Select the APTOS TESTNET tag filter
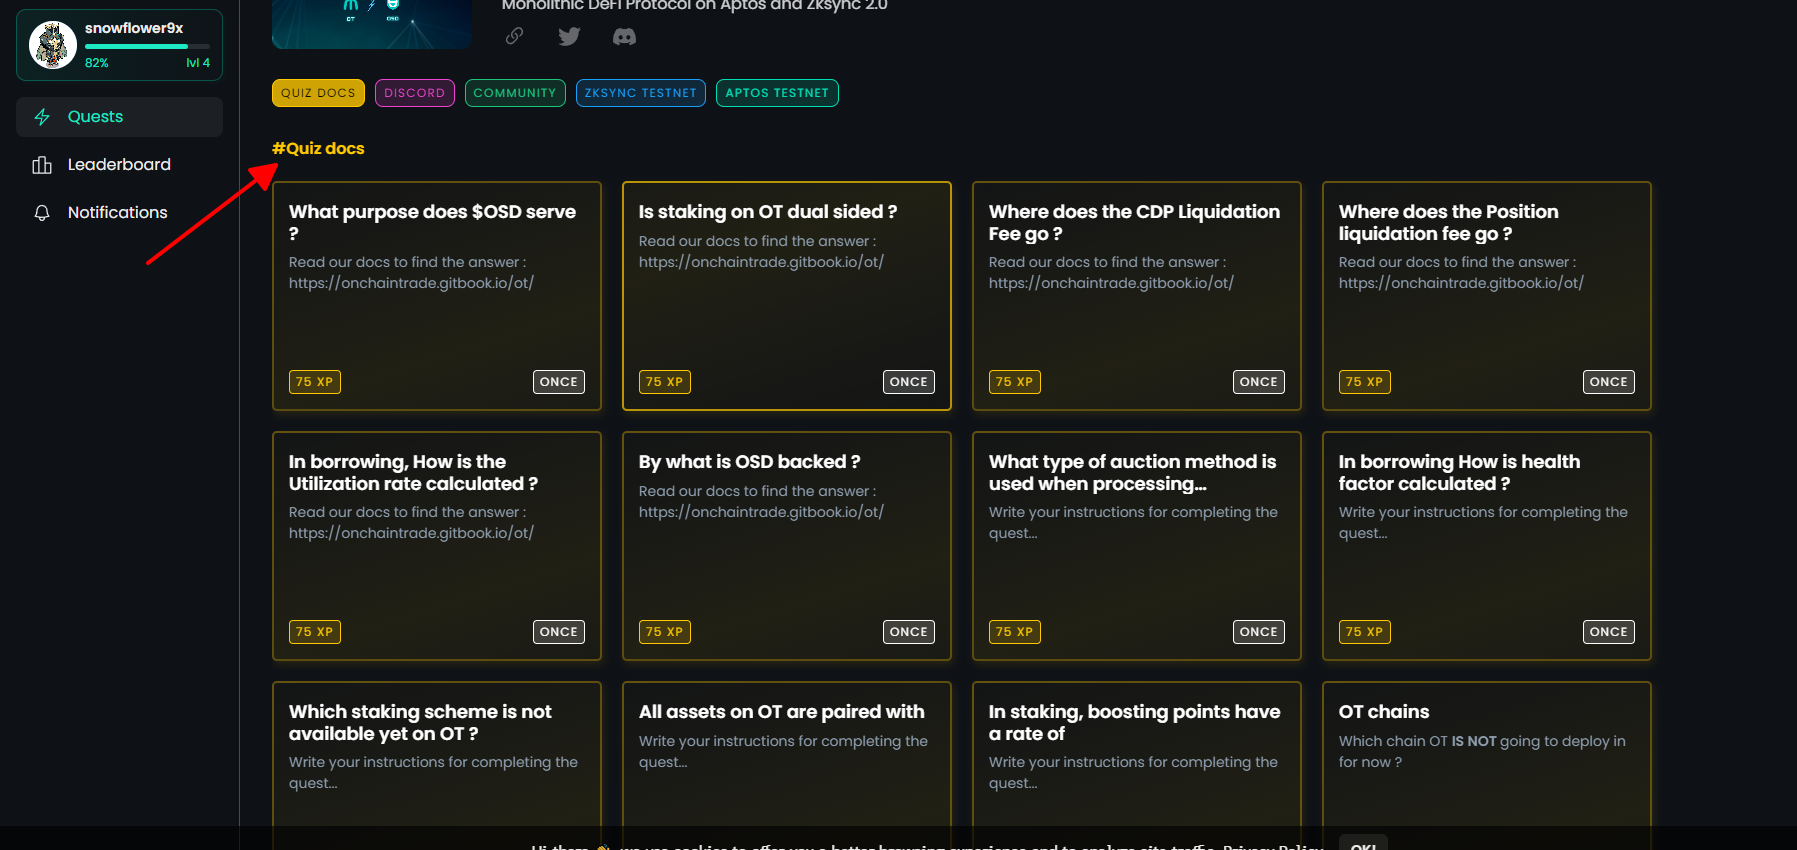Viewport: 1797px width, 850px height. coord(777,93)
